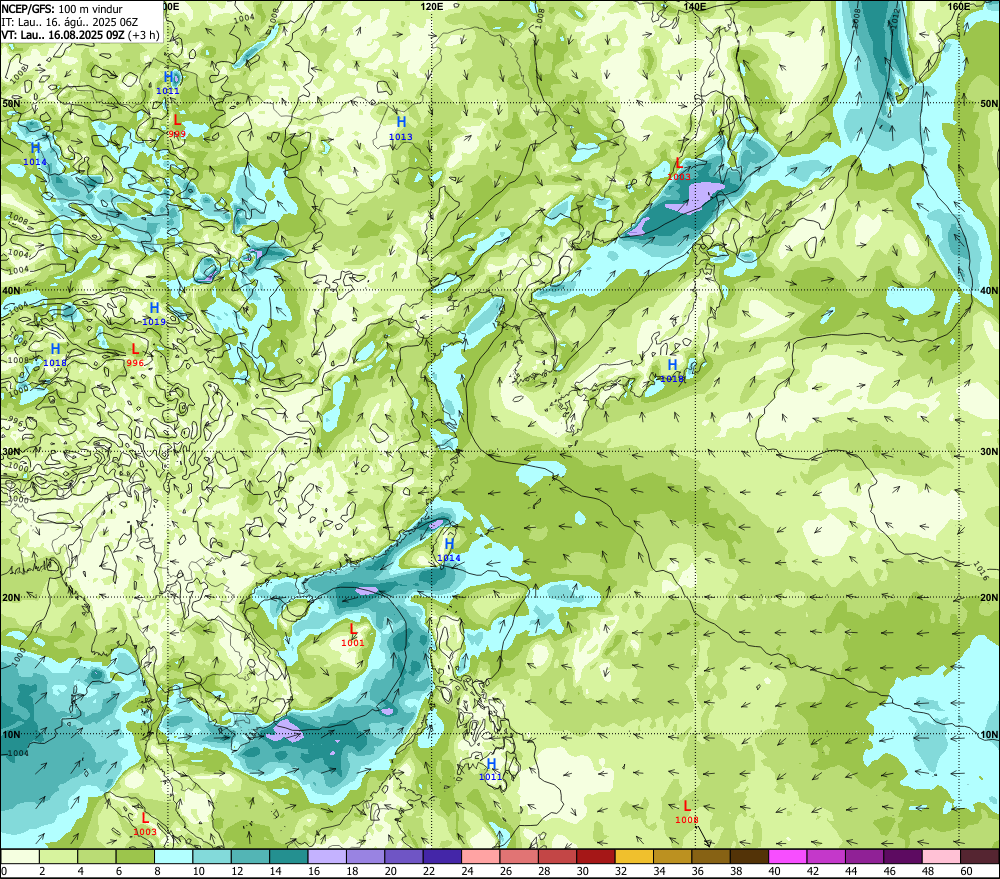Click the 30N label on the right edge
1000x879 pixels.
click(x=989, y=452)
